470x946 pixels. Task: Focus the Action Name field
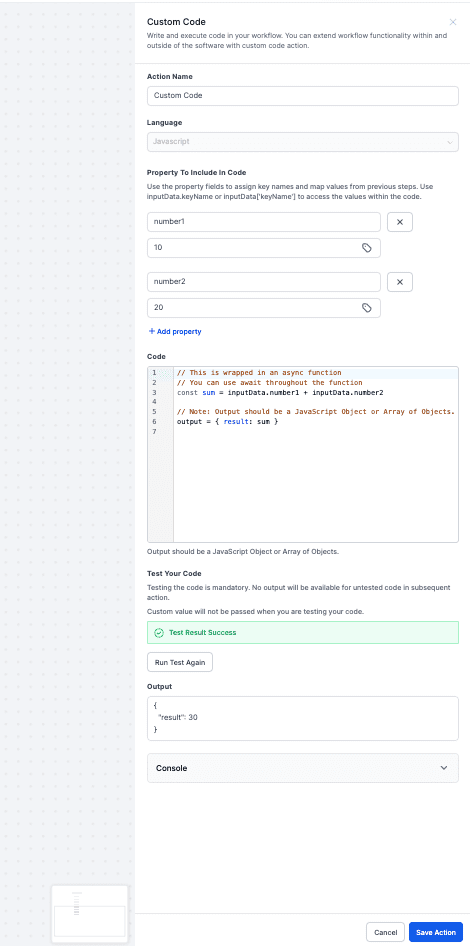pyautogui.click(x=303, y=96)
